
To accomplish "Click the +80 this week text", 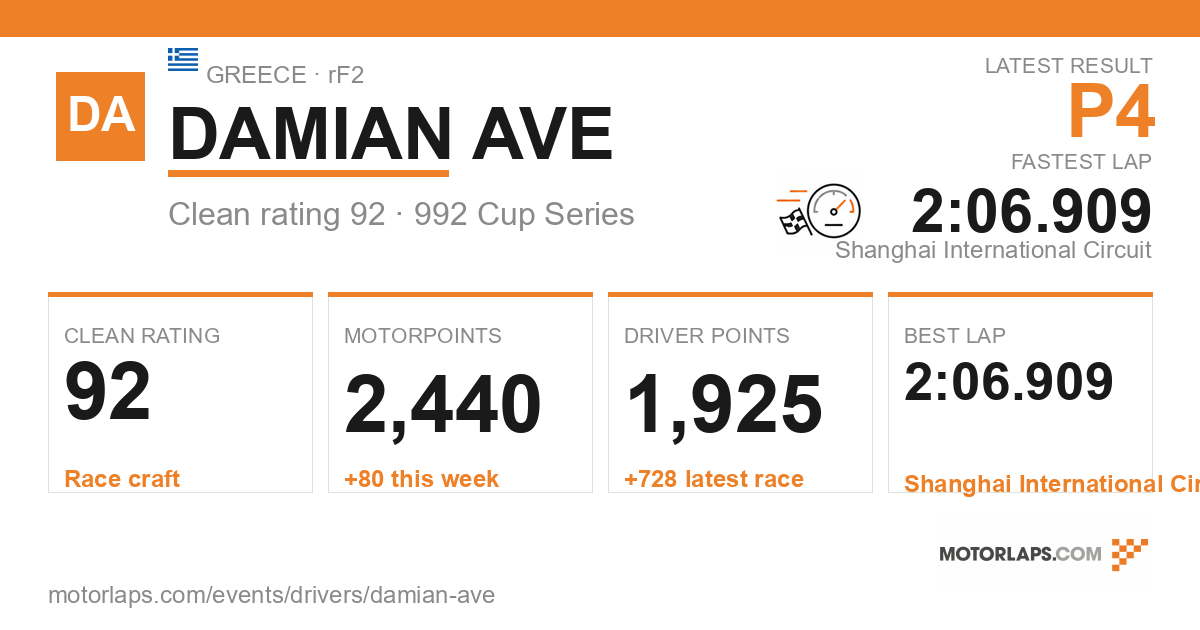I will [x=421, y=479].
